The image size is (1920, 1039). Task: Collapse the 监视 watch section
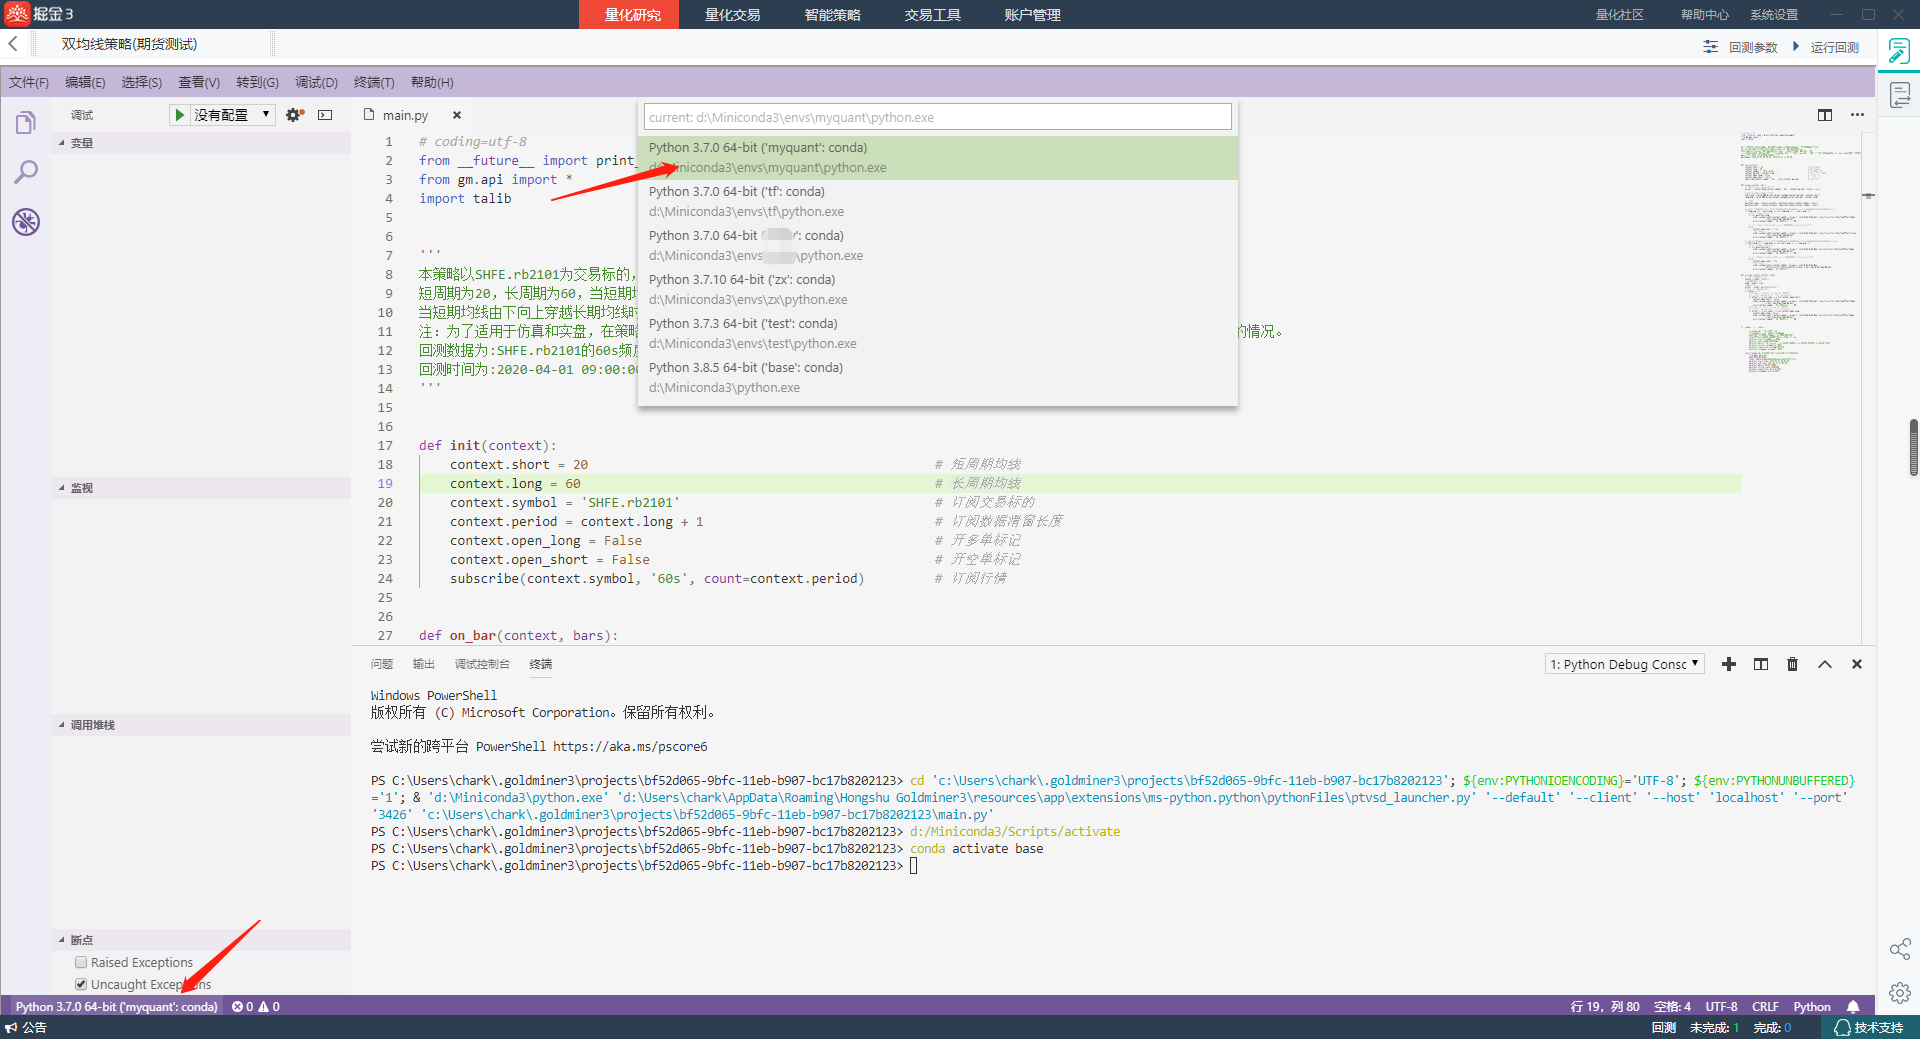[x=200, y=488]
